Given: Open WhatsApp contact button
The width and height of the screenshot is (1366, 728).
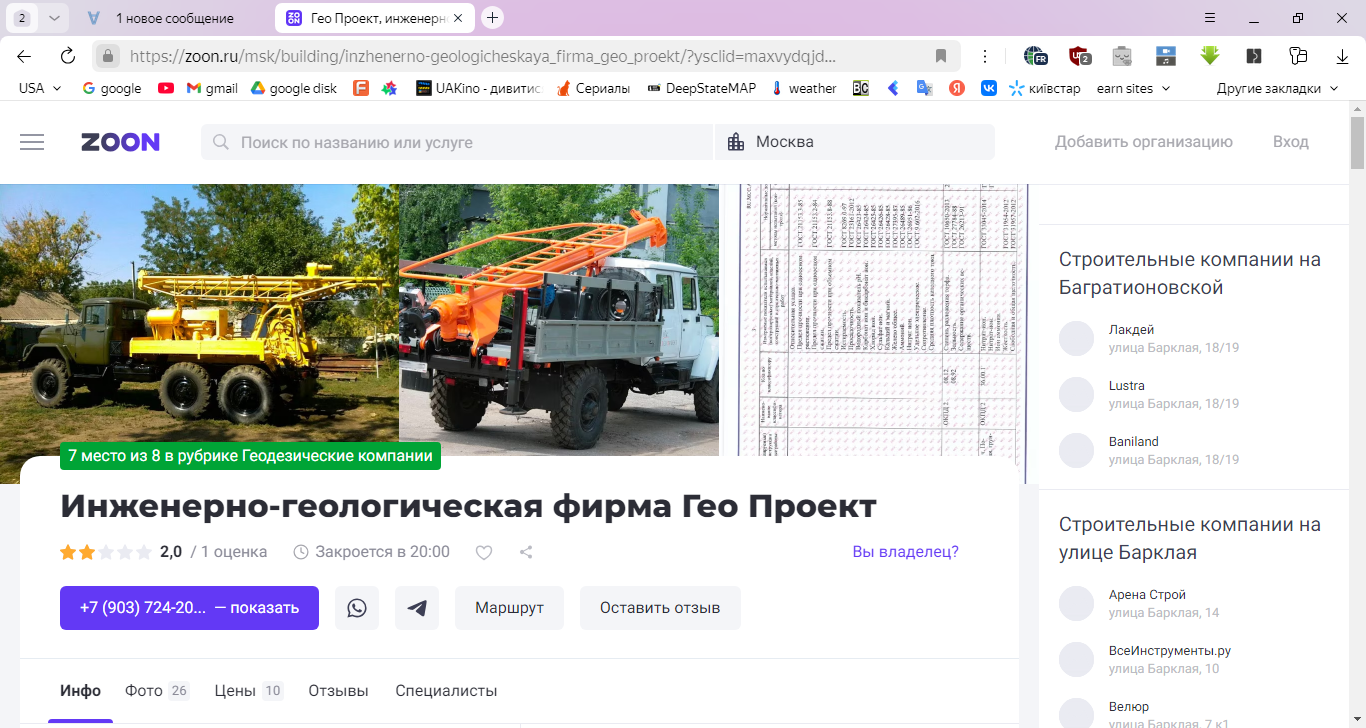Looking at the screenshot, I should (x=357, y=608).
